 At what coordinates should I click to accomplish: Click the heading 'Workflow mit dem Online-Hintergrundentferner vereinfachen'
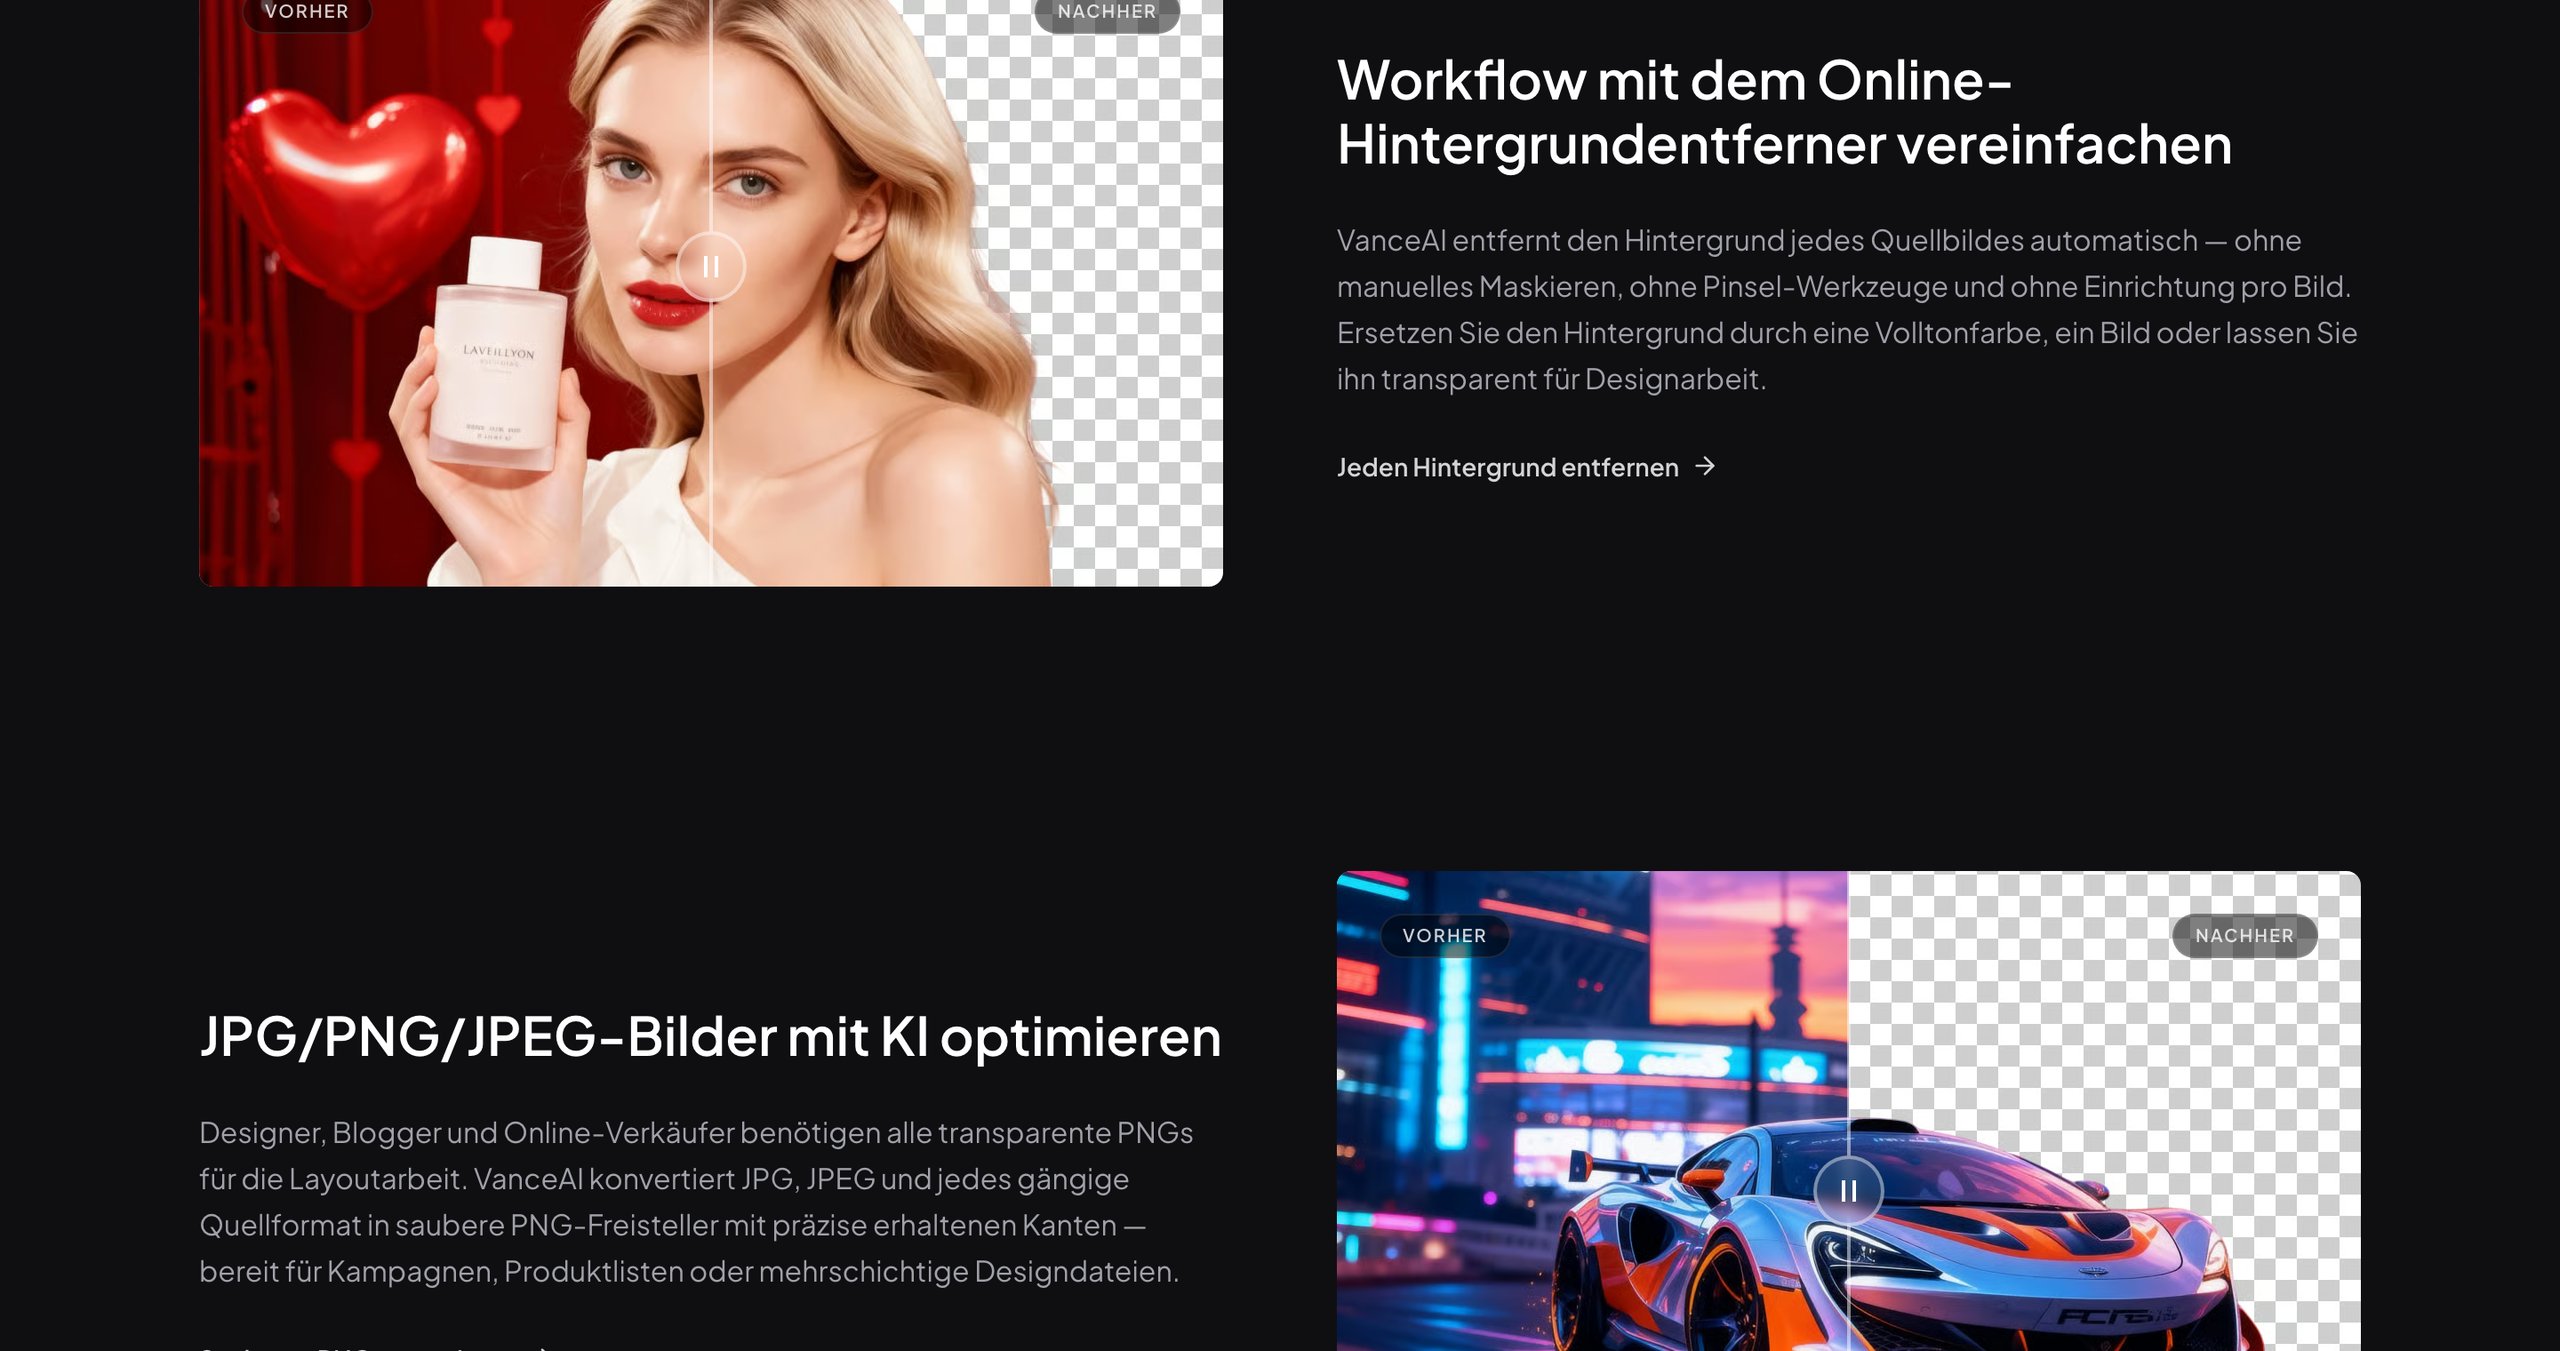pos(1784,112)
